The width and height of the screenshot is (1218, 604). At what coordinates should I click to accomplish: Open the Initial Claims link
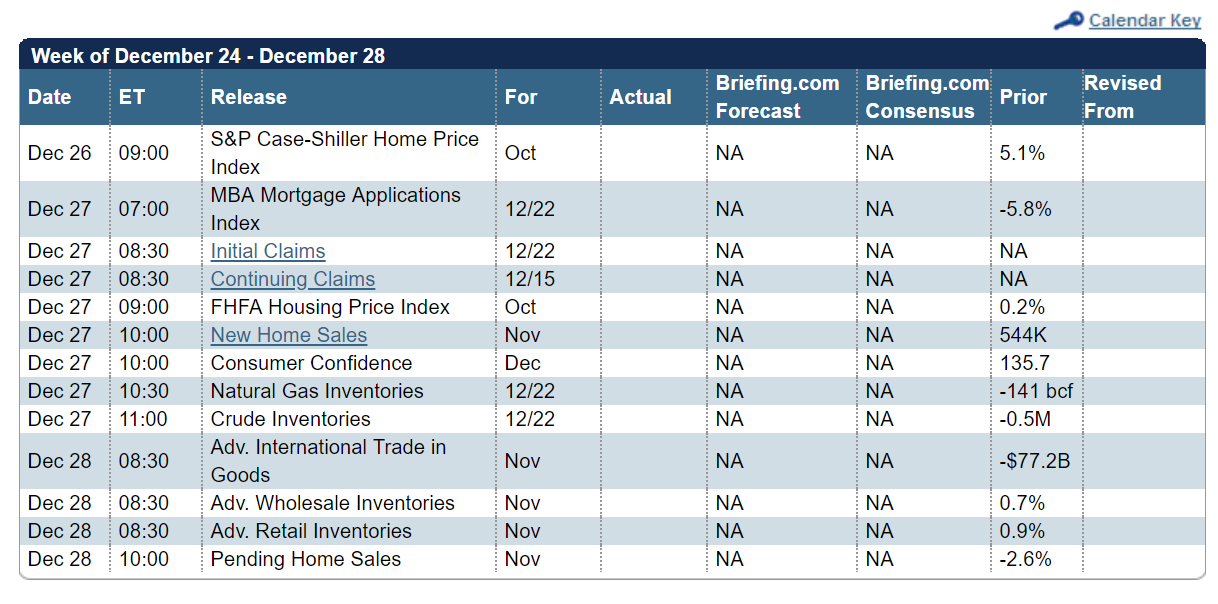tap(268, 251)
